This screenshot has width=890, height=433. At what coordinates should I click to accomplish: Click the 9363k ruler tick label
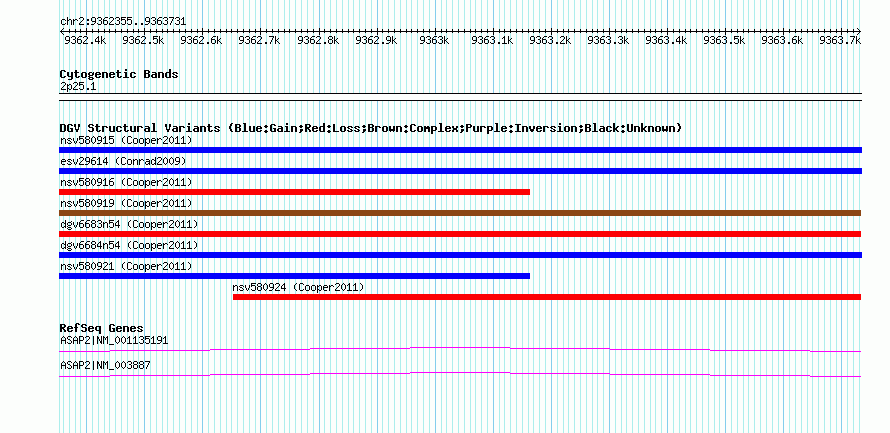pyautogui.click(x=434, y=40)
